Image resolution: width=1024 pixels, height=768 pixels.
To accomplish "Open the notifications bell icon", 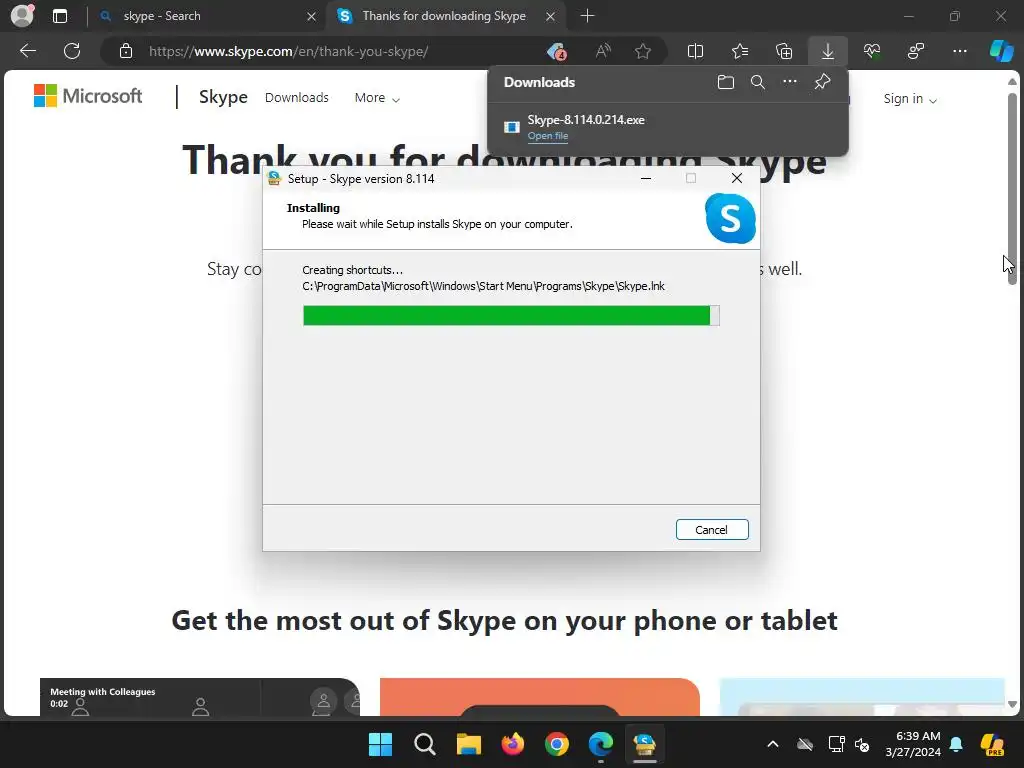I will 956,744.
